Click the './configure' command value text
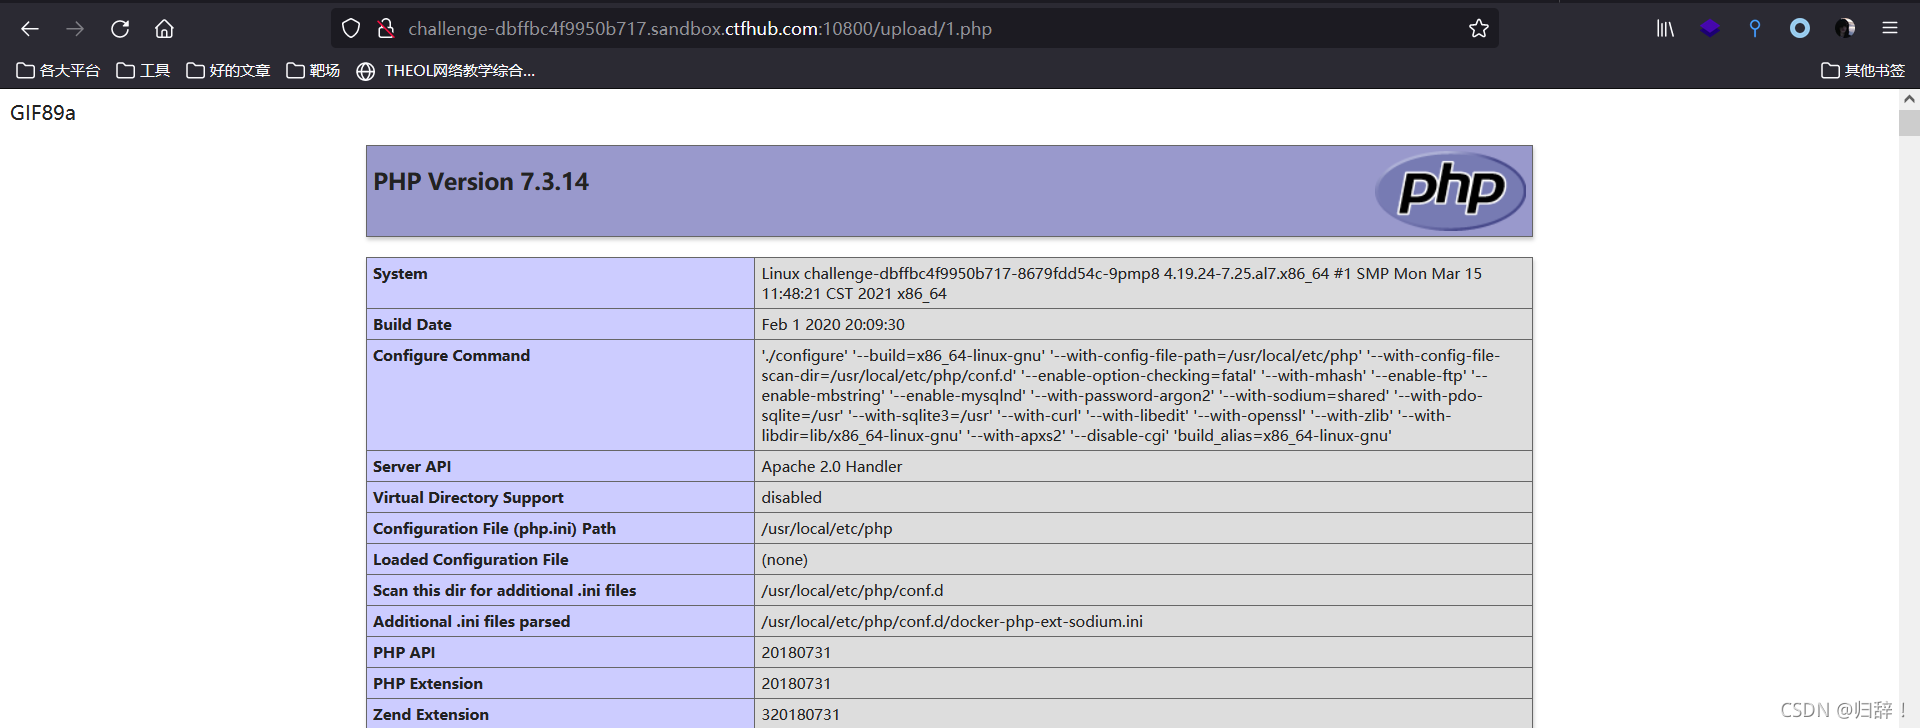The height and width of the screenshot is (728, 1920). click(1131, 396)
